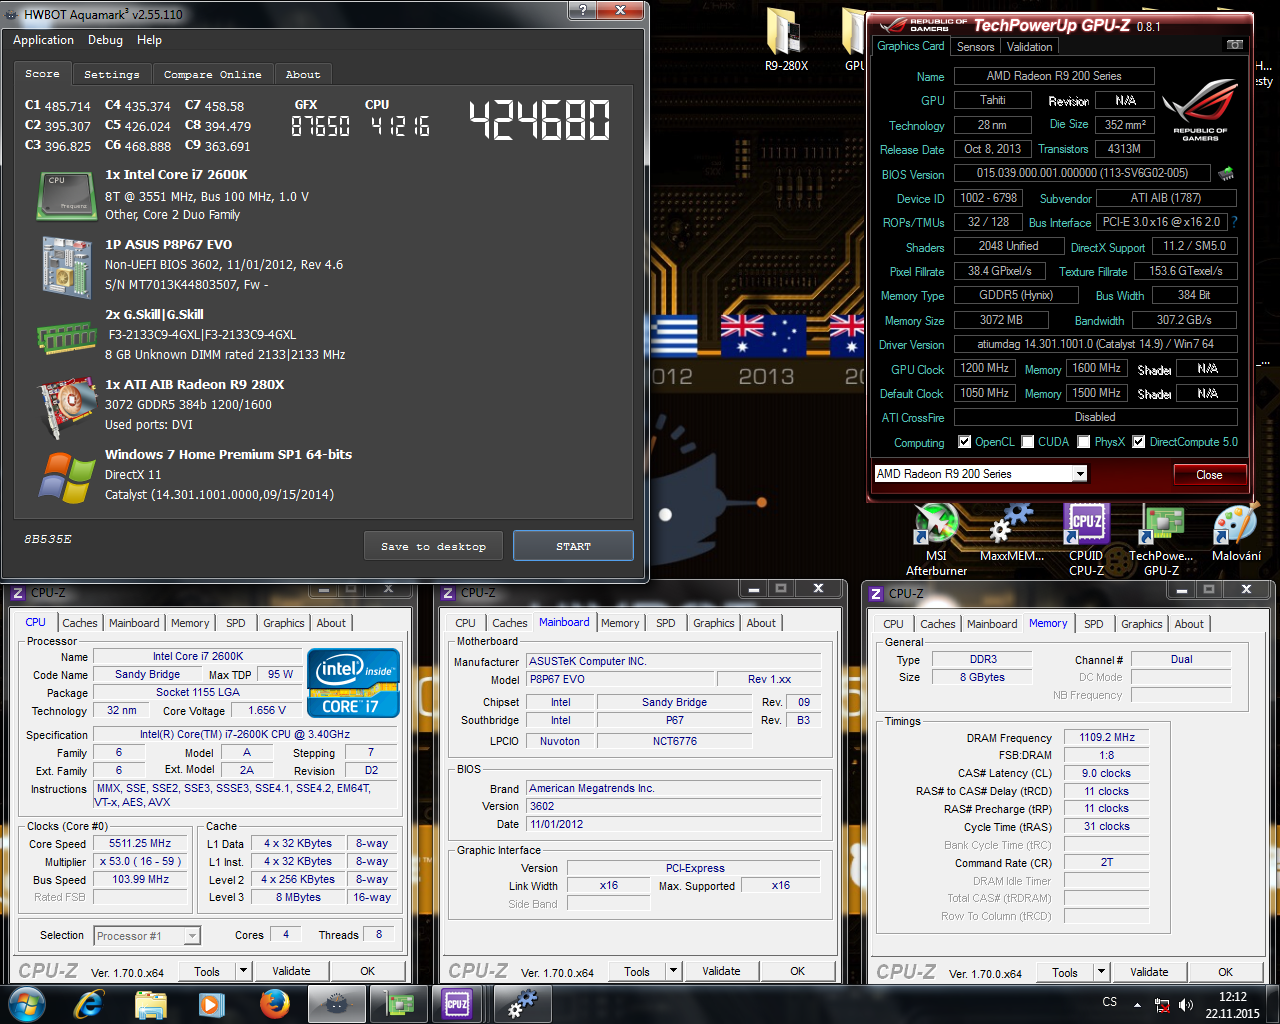
Task: Open Graphics tab in the CPU-Z Mainboard window
Action: coord(714,623)
